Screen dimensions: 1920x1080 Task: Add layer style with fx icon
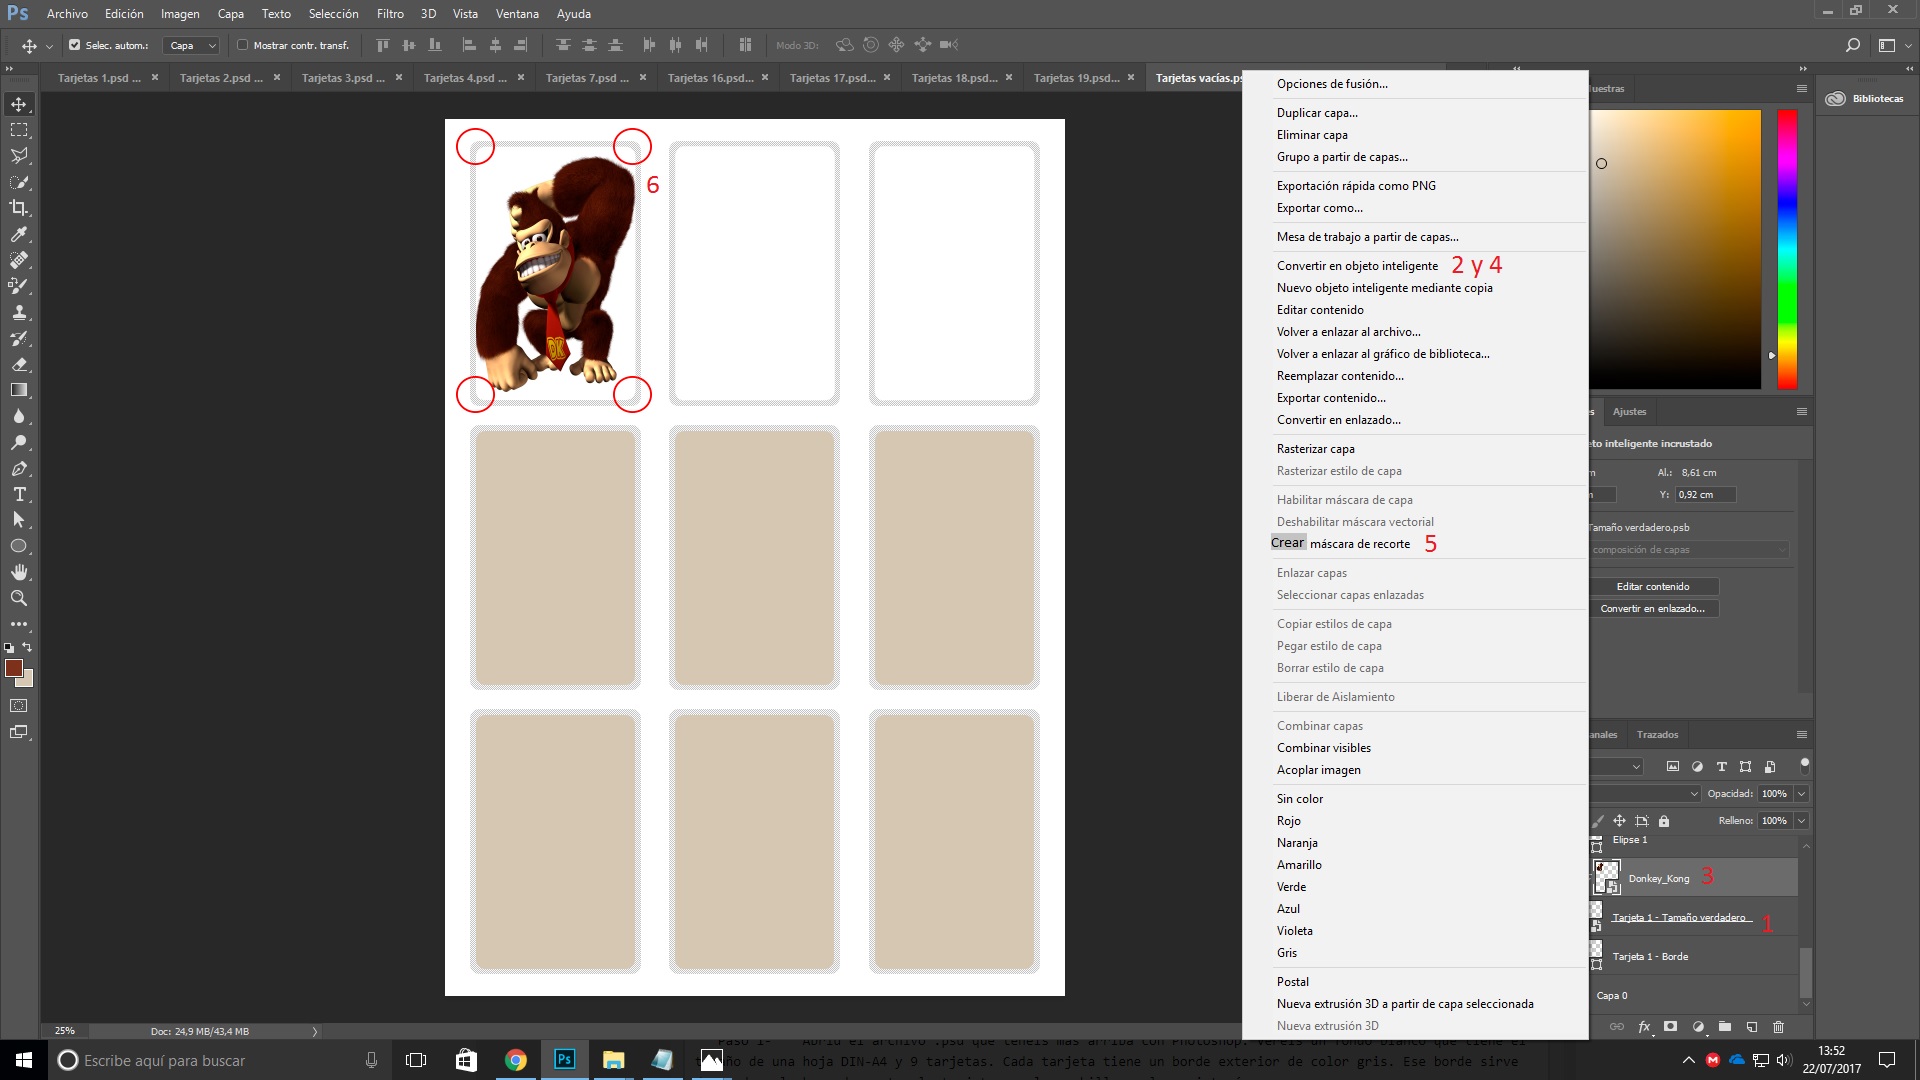coord(1644,1027)
